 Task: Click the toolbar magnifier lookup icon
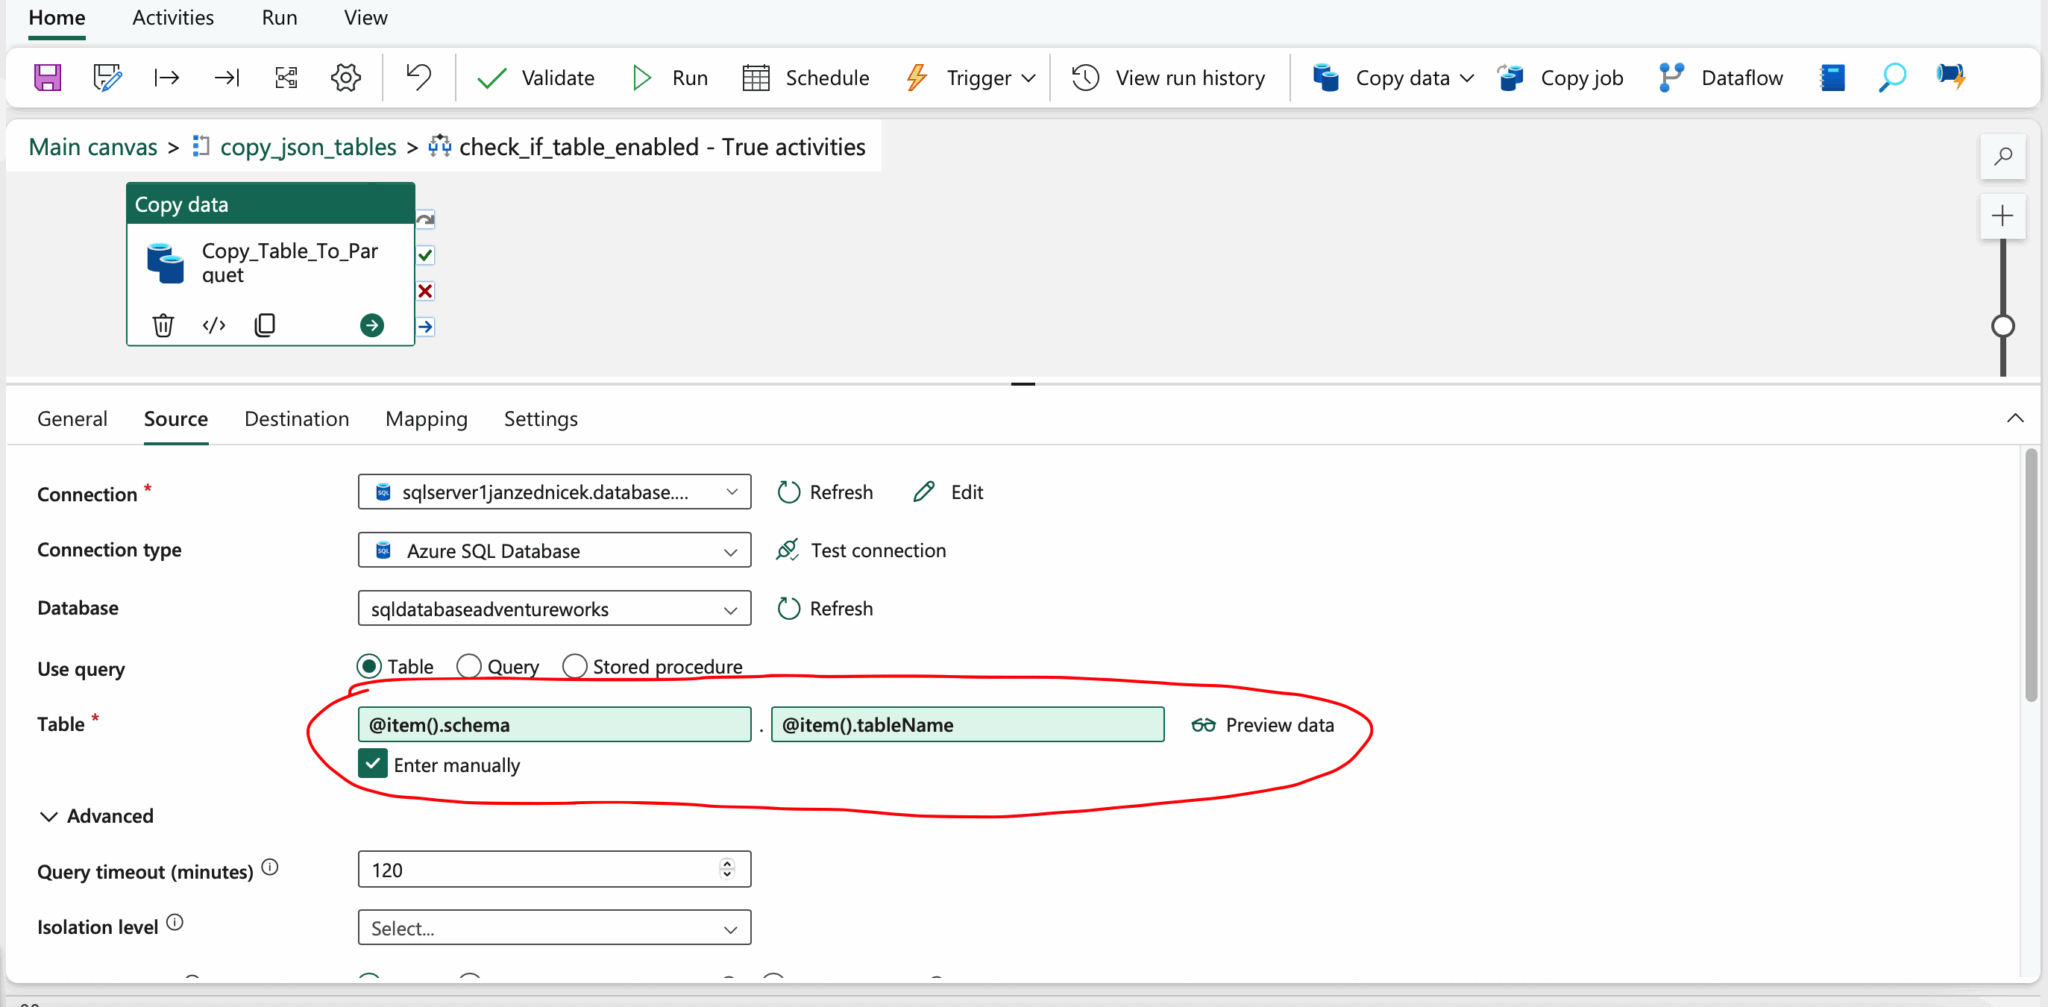pos(1892,77)
